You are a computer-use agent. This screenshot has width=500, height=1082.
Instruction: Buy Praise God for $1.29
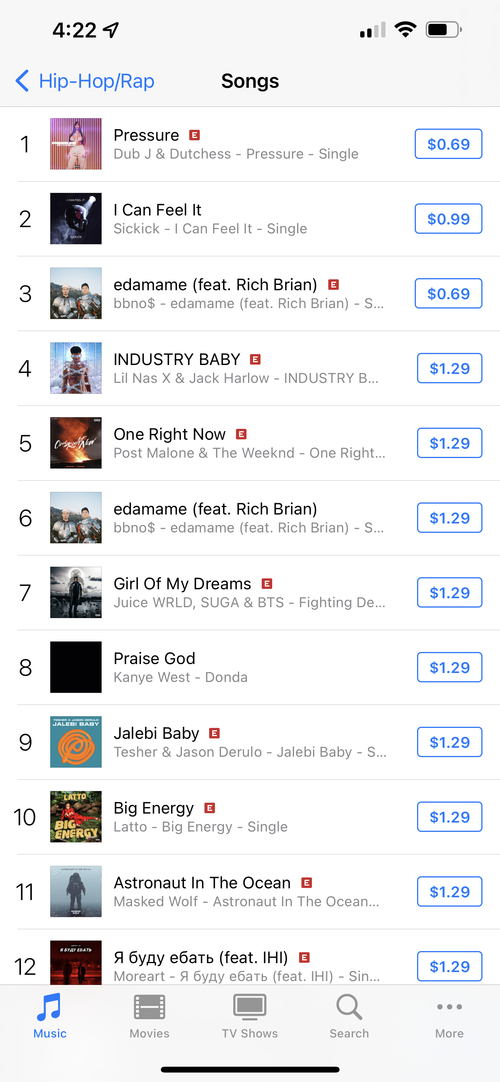450,667
